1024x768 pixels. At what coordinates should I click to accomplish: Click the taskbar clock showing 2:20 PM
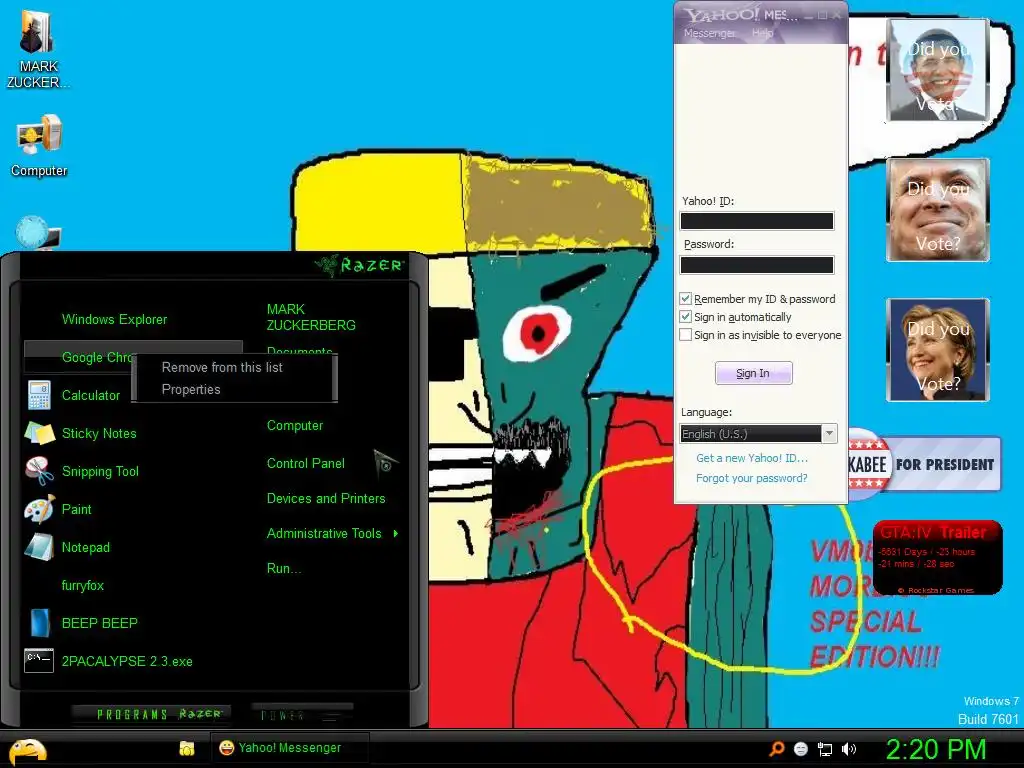[x=935, y=749]
